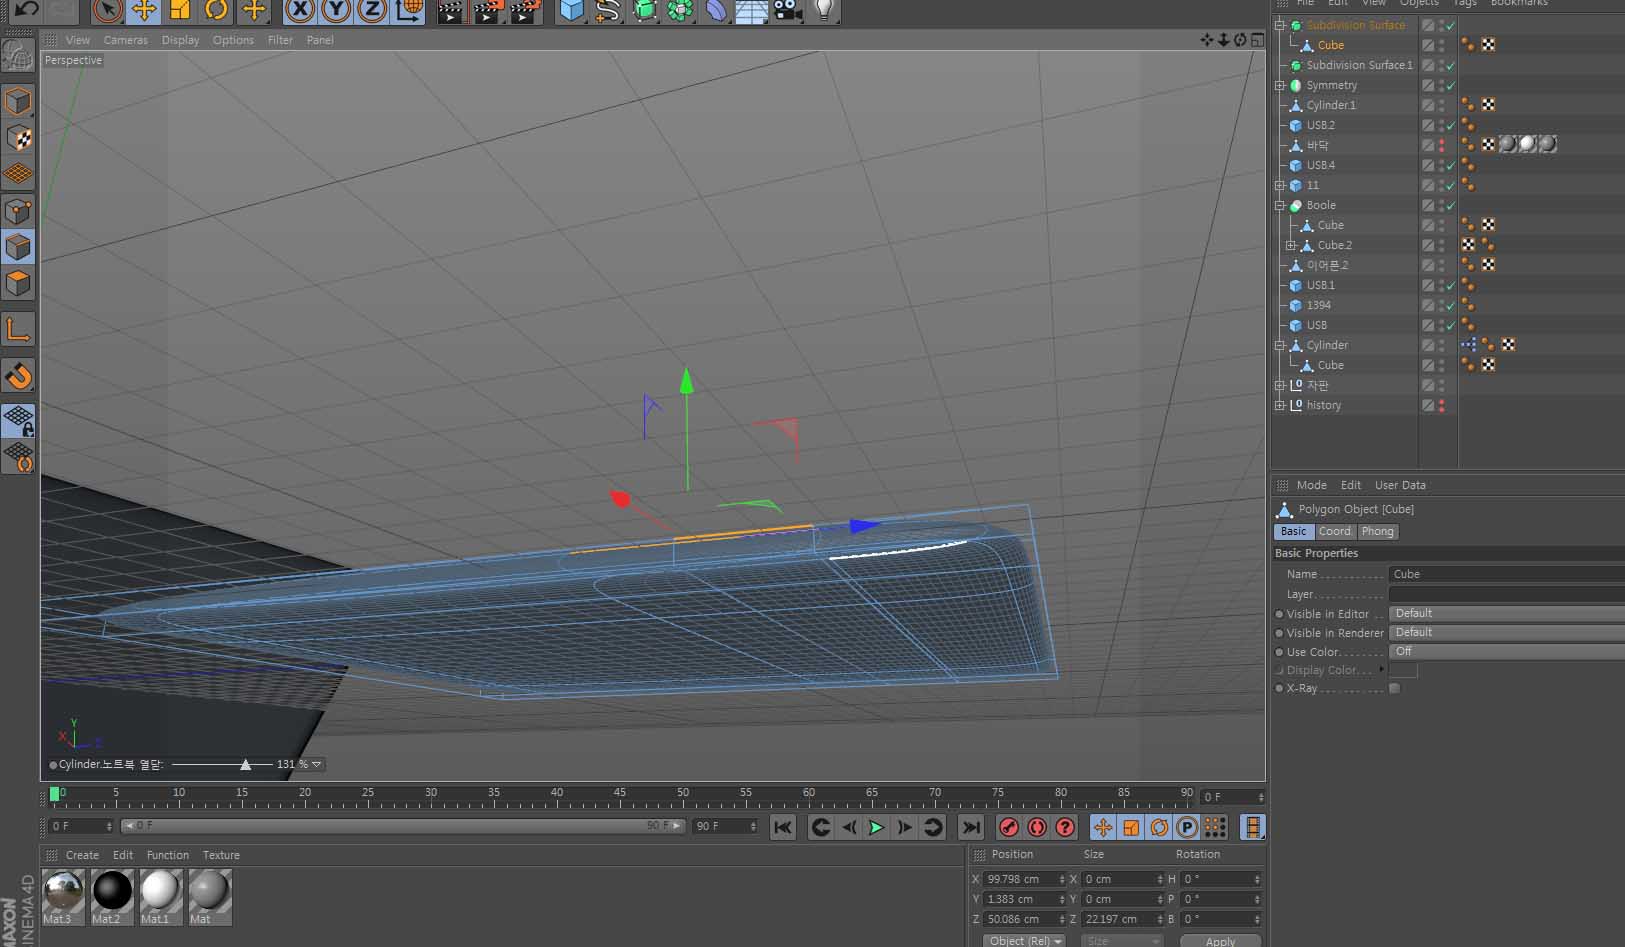Add a camera object
The width and height of the screenshot is (1625, 947).
[x=788, y=11]
